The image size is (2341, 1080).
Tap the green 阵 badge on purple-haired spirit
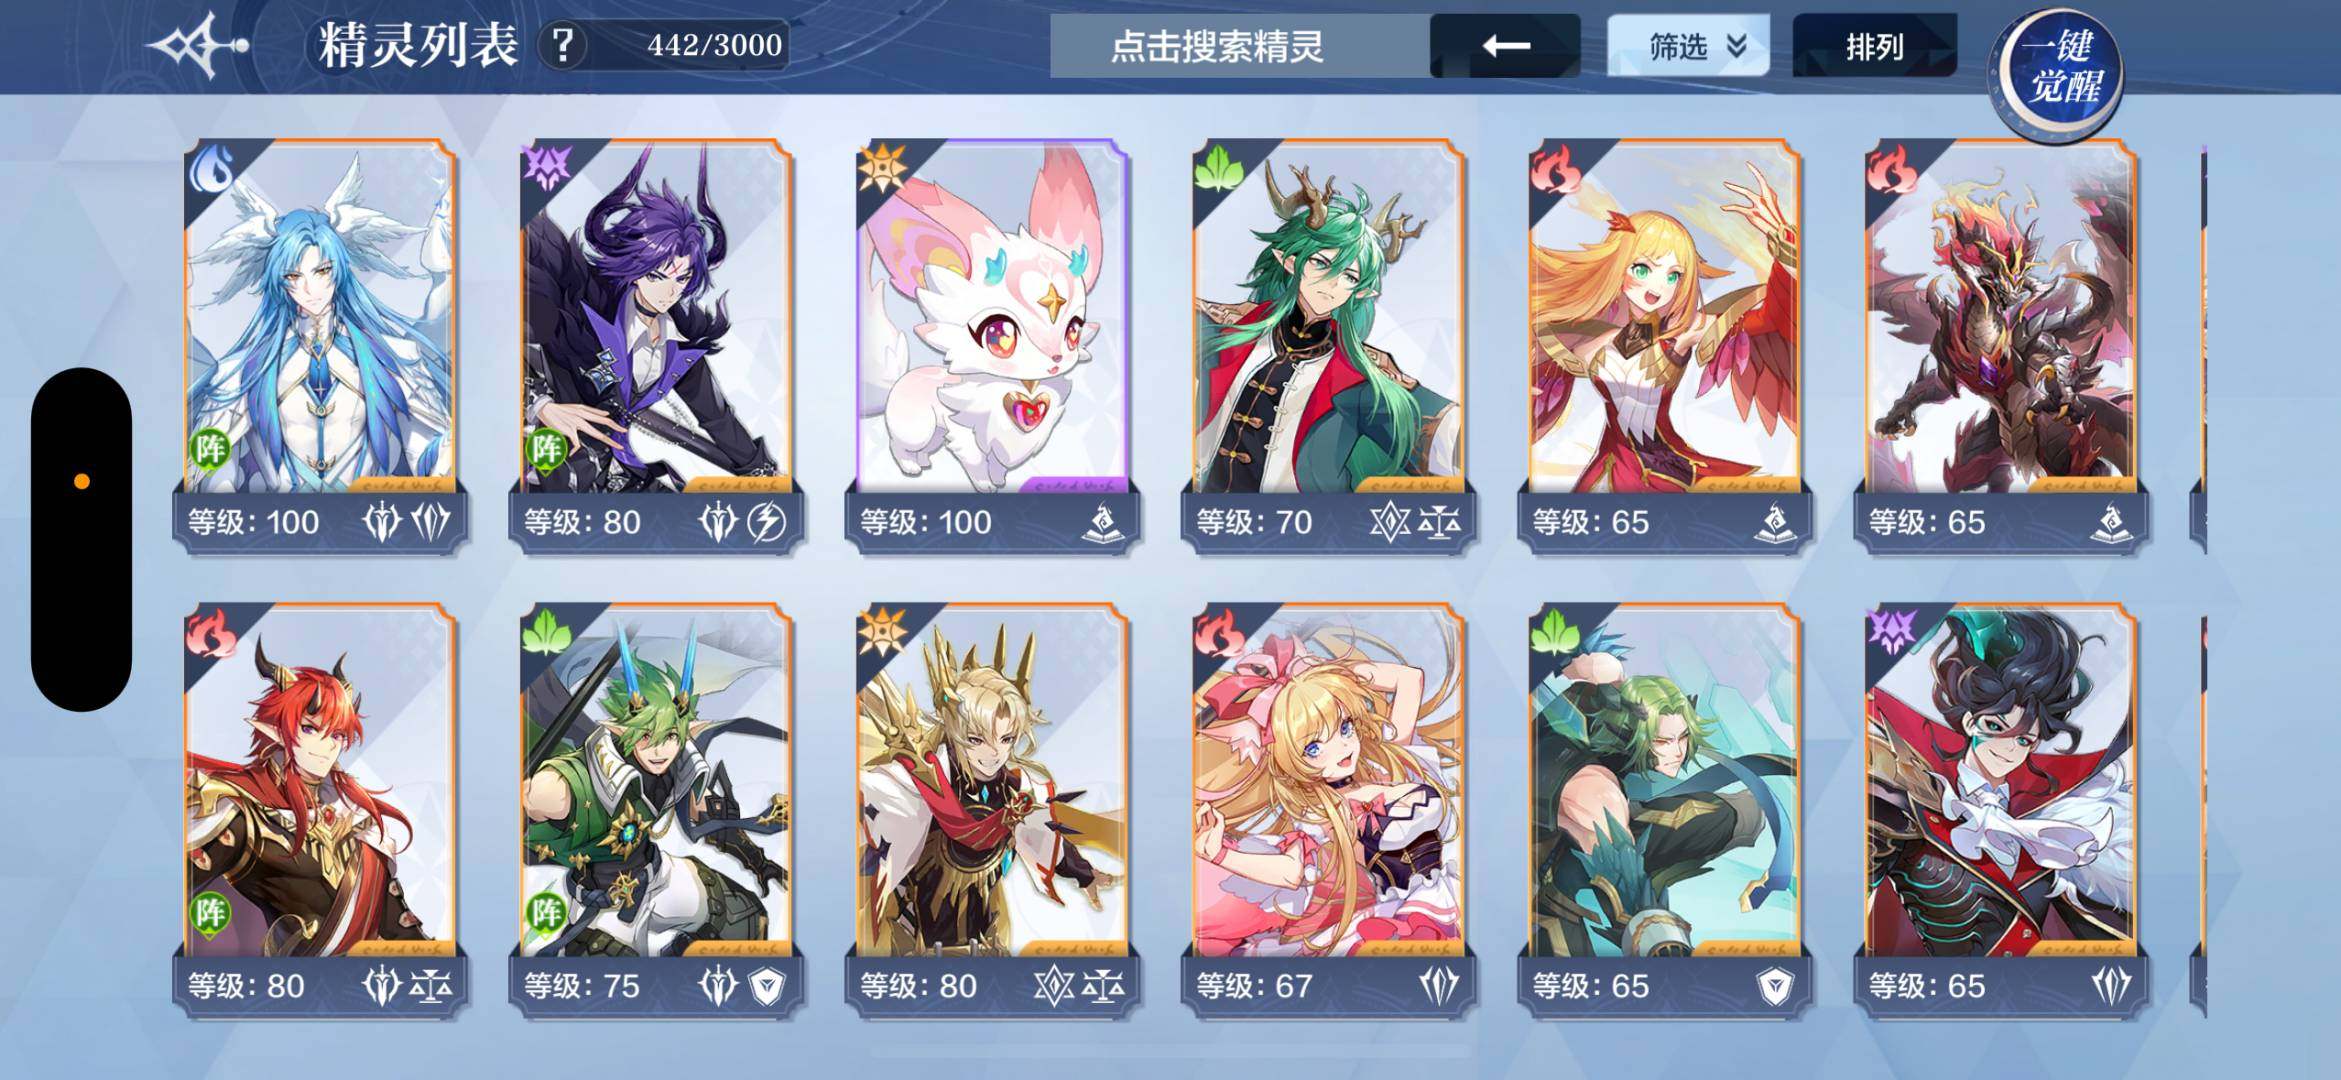pyautogui.click(x=546, y=448)
